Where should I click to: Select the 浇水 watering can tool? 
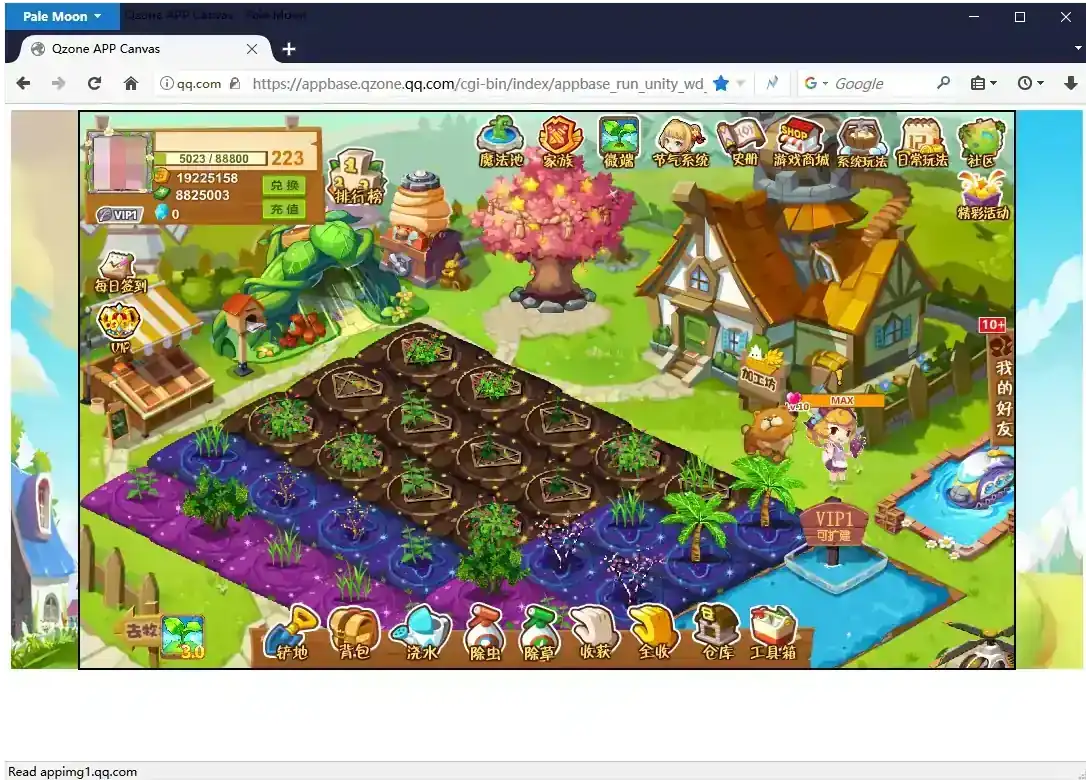click(x=420, y=632)
